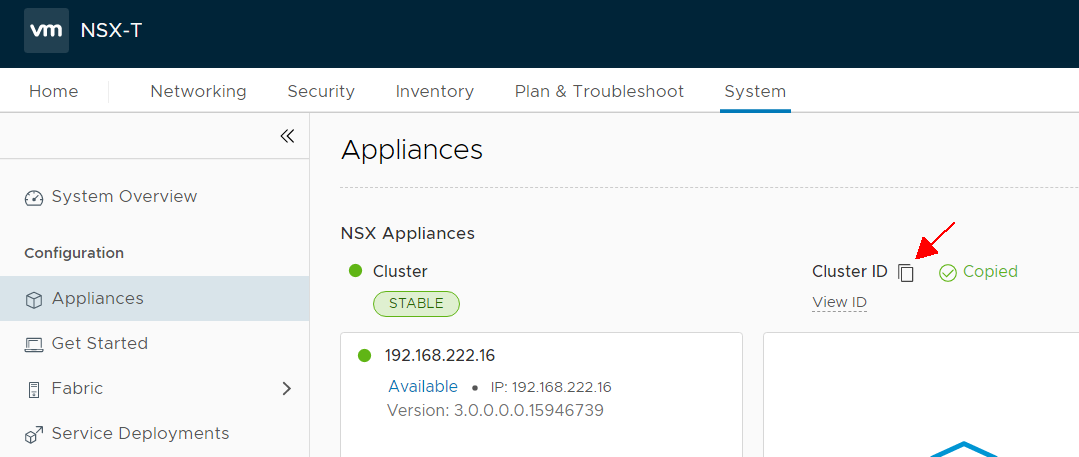1079x457 pixels.
Task: Expand the Fabric submenu arrow
Action: (x=288, y=389)
